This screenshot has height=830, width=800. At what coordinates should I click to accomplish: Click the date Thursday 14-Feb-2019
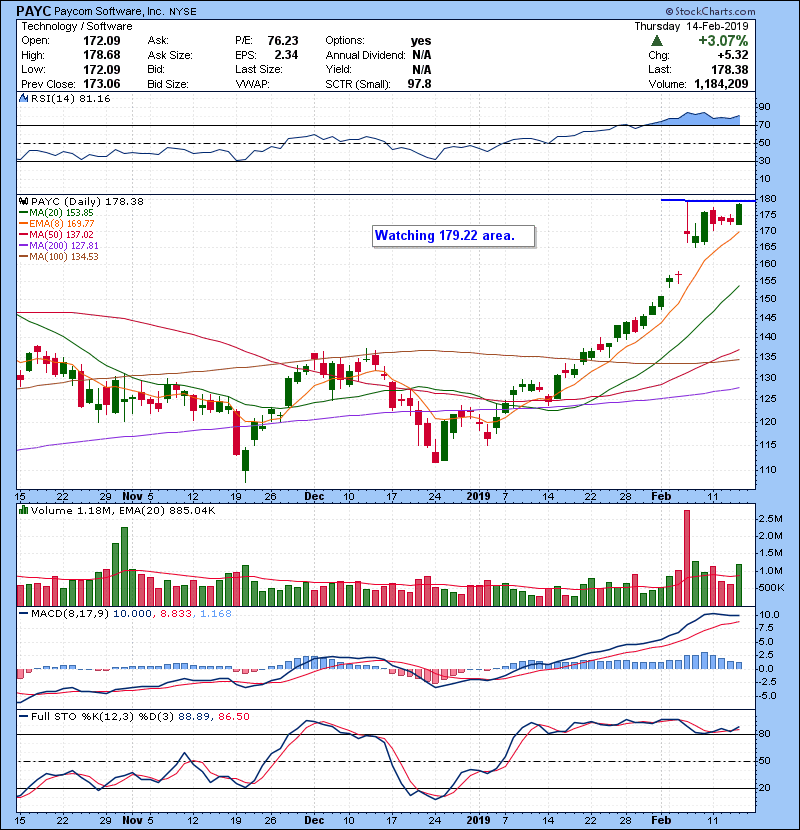coord(691,26)
